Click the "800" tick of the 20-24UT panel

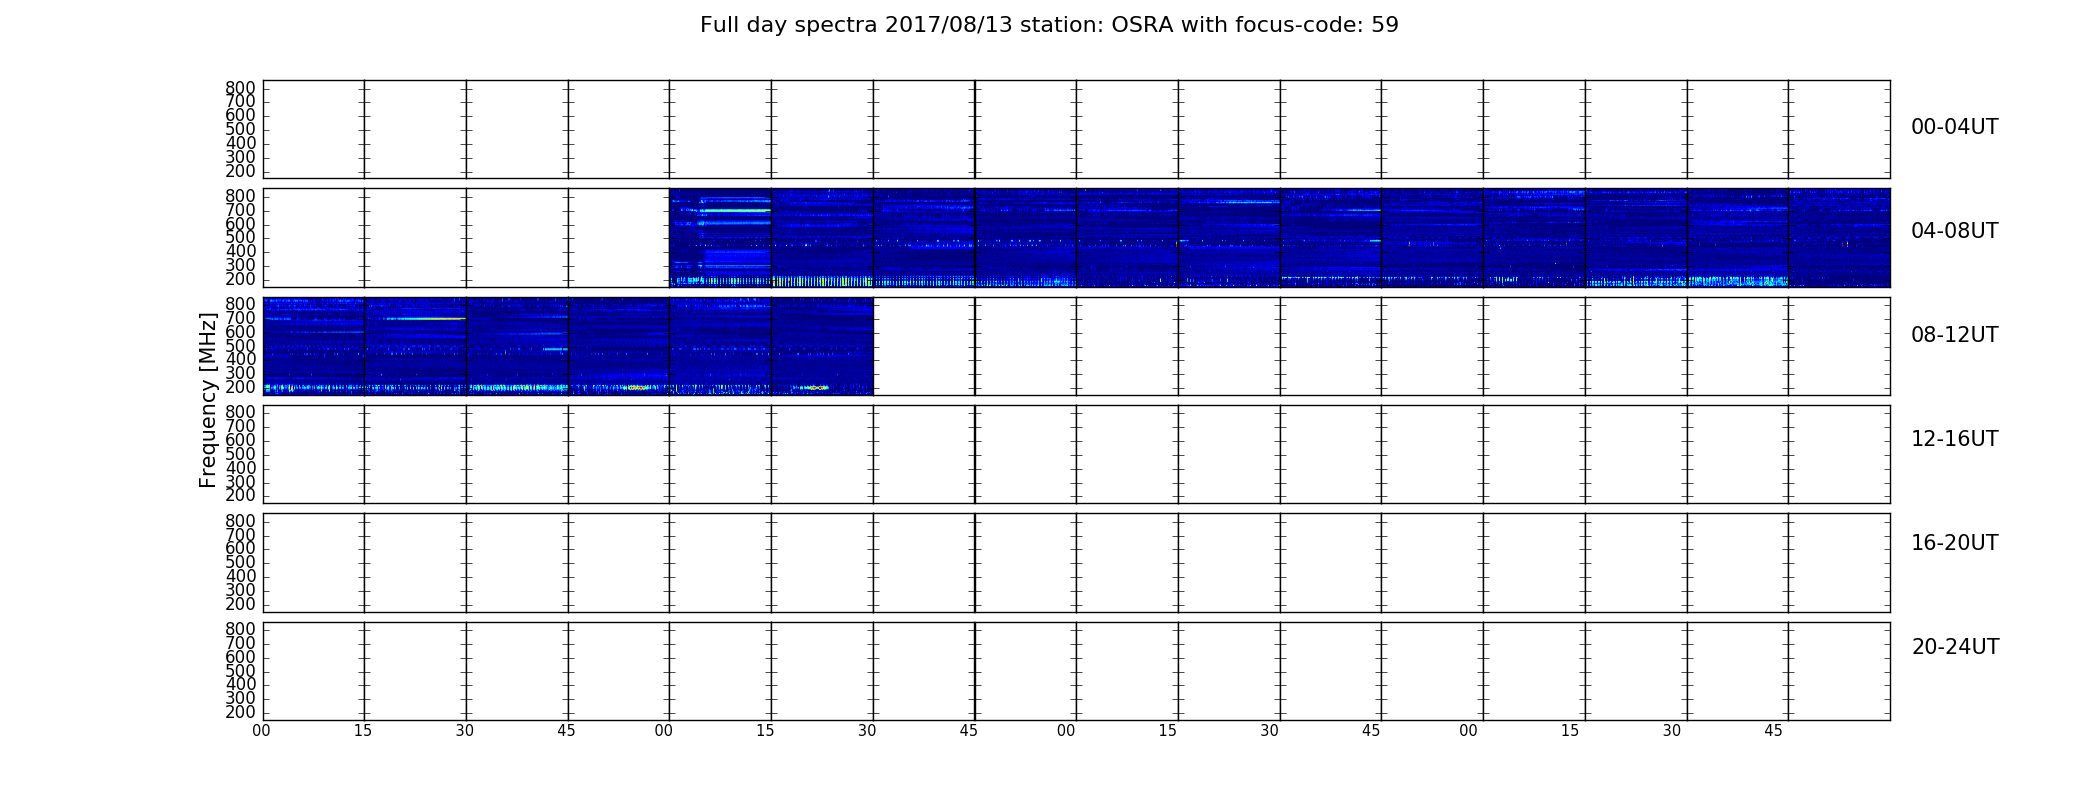(x=240, y=629)
